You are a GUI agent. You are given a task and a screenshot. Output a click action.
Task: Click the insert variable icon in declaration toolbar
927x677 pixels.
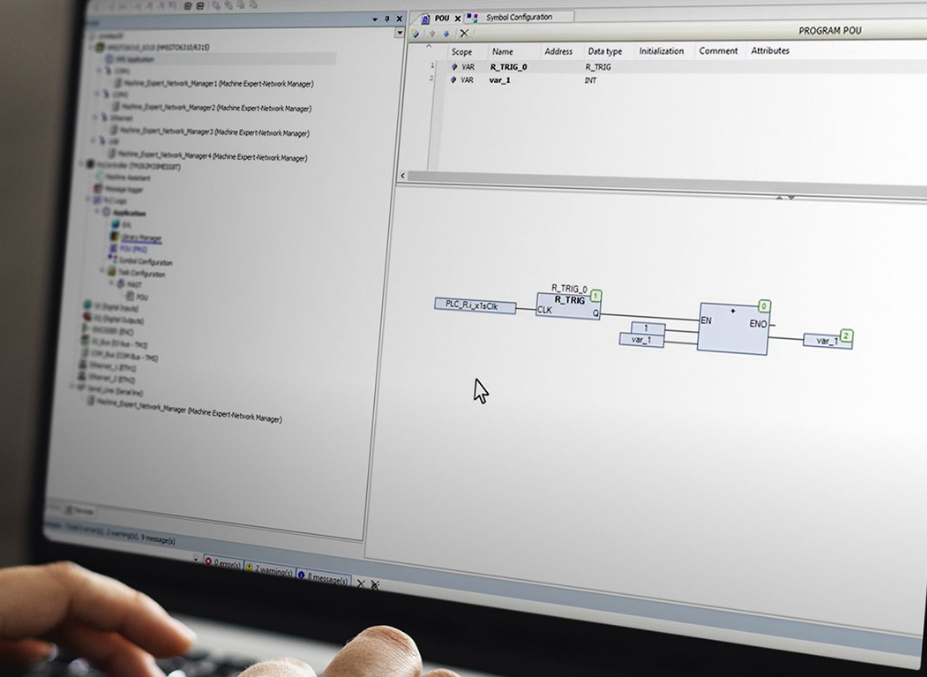[x=417, y=34]
